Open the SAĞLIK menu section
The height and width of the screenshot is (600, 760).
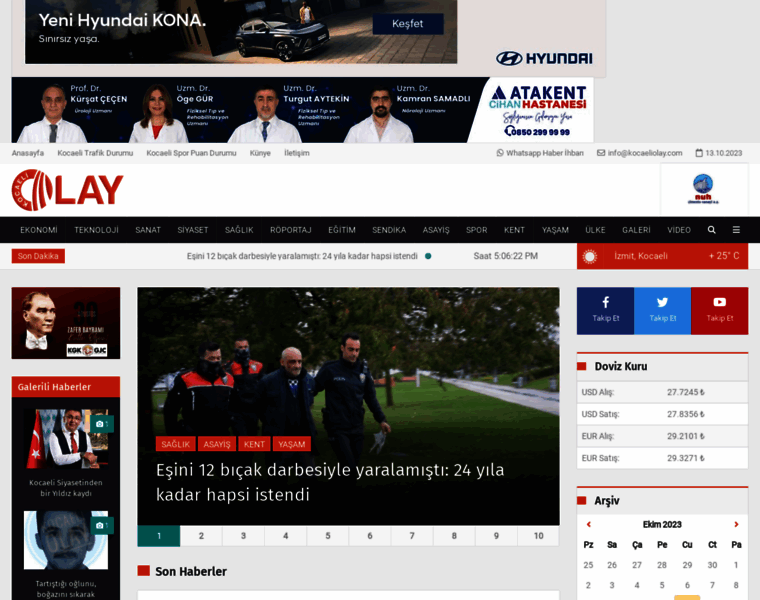point(239,230)
